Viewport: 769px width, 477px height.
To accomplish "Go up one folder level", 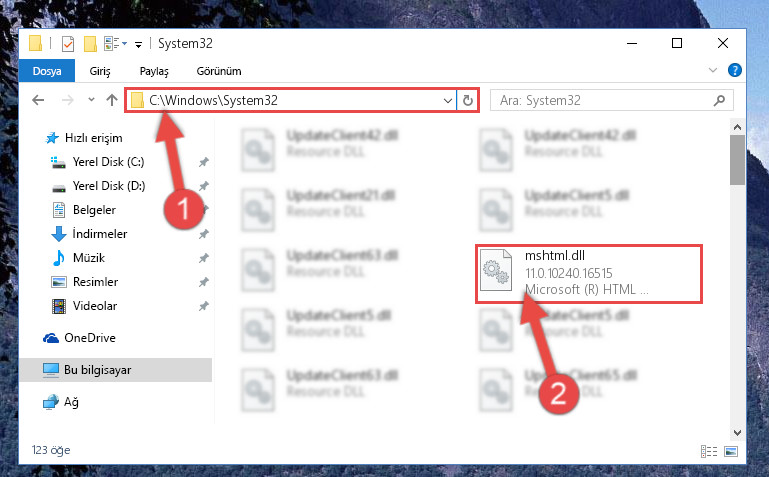I will pyautogui.click(x=112, y=100).
